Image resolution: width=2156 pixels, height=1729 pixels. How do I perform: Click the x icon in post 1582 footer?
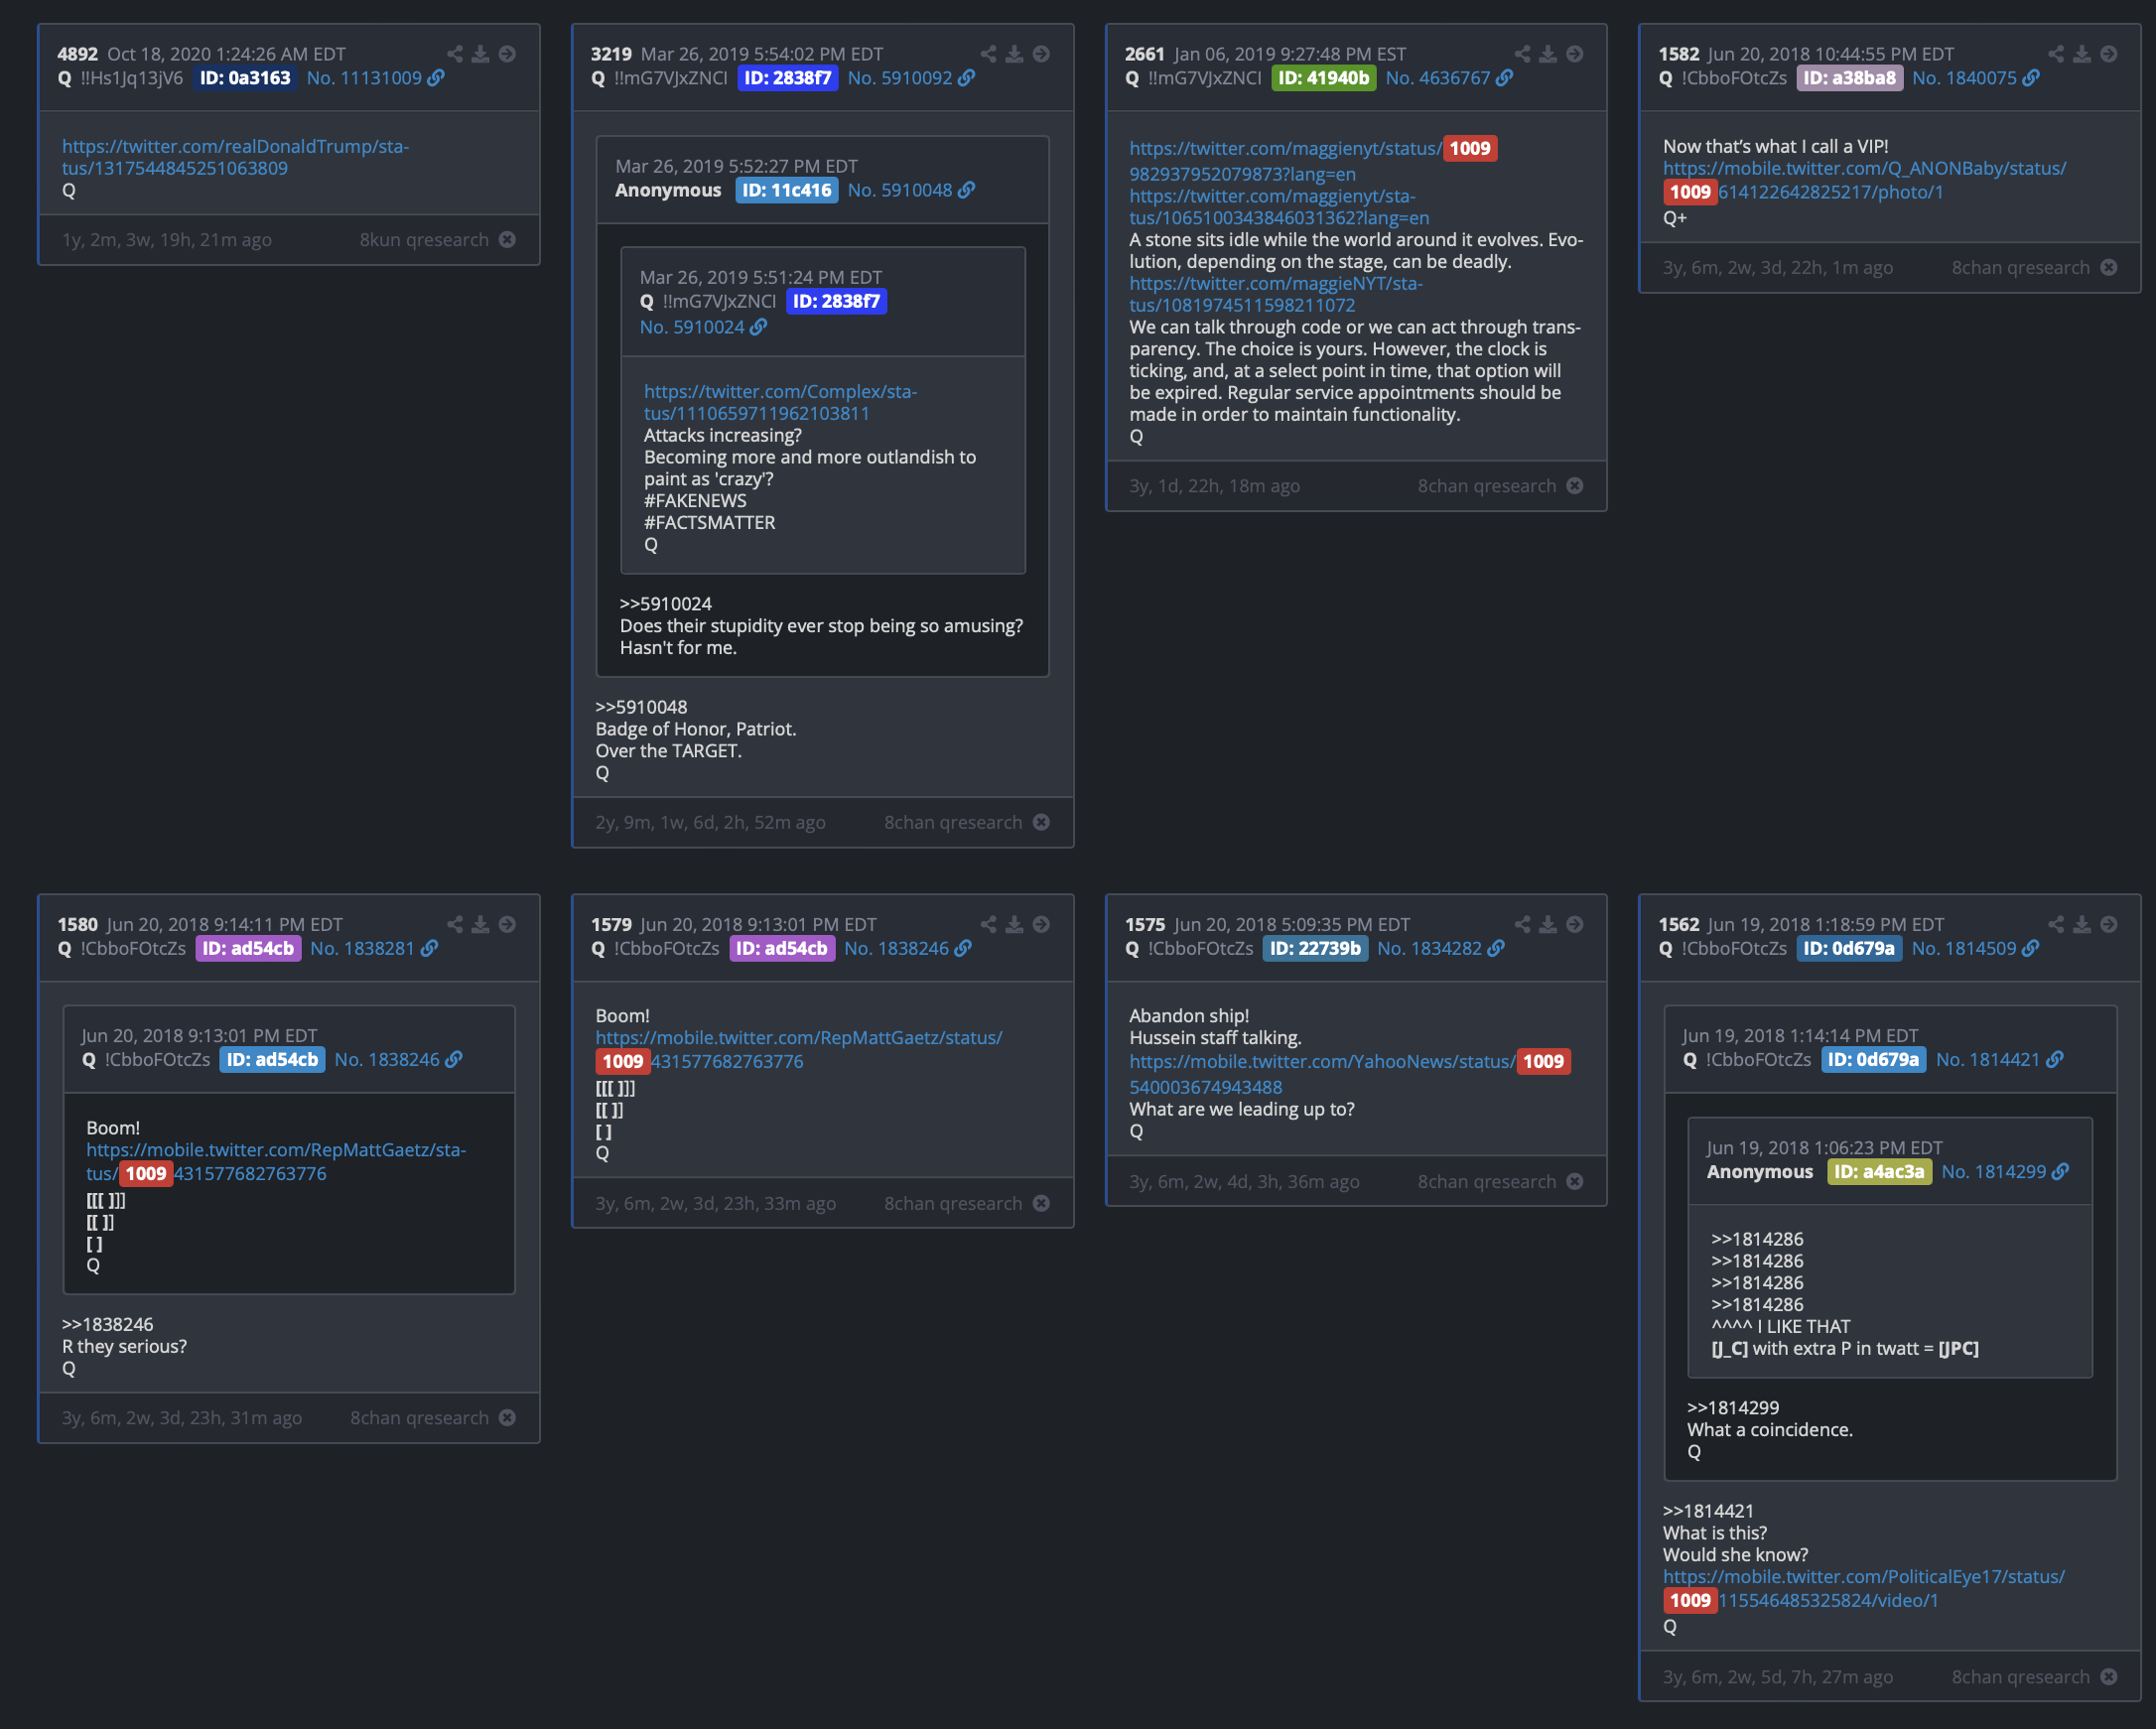tap(2109, 268)
